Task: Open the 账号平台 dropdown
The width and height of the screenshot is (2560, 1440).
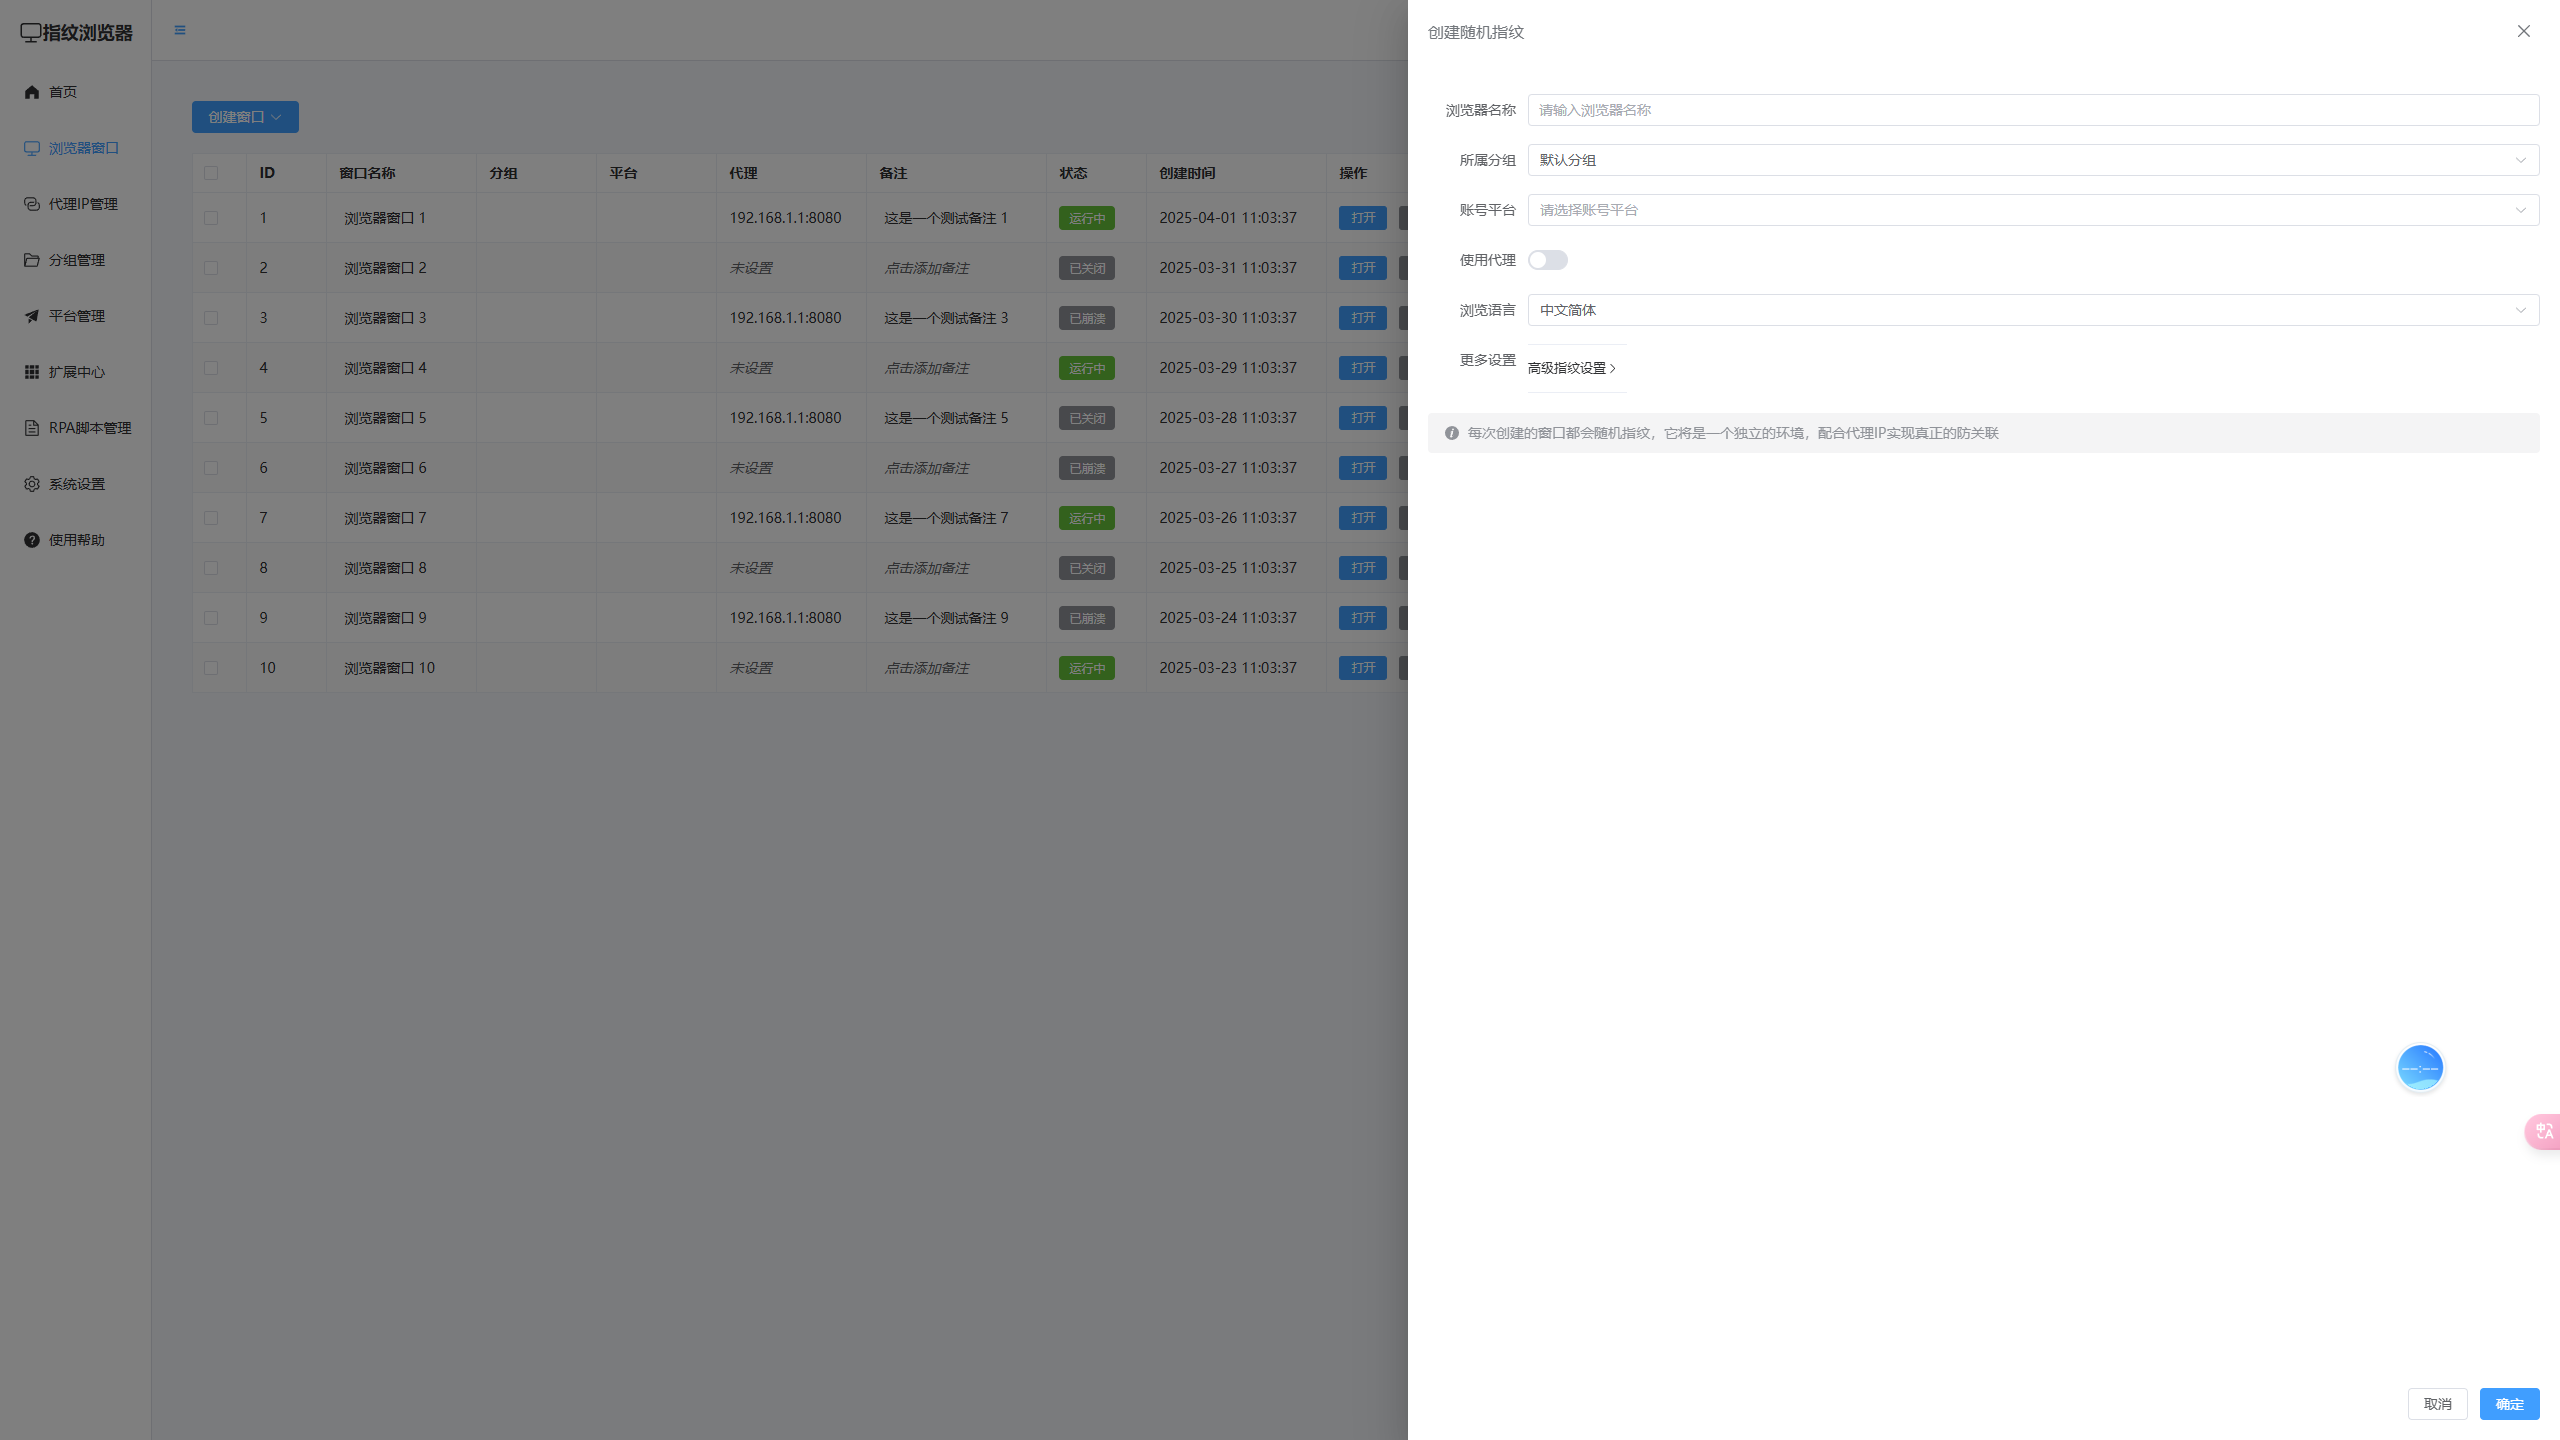Action: 2032,210
